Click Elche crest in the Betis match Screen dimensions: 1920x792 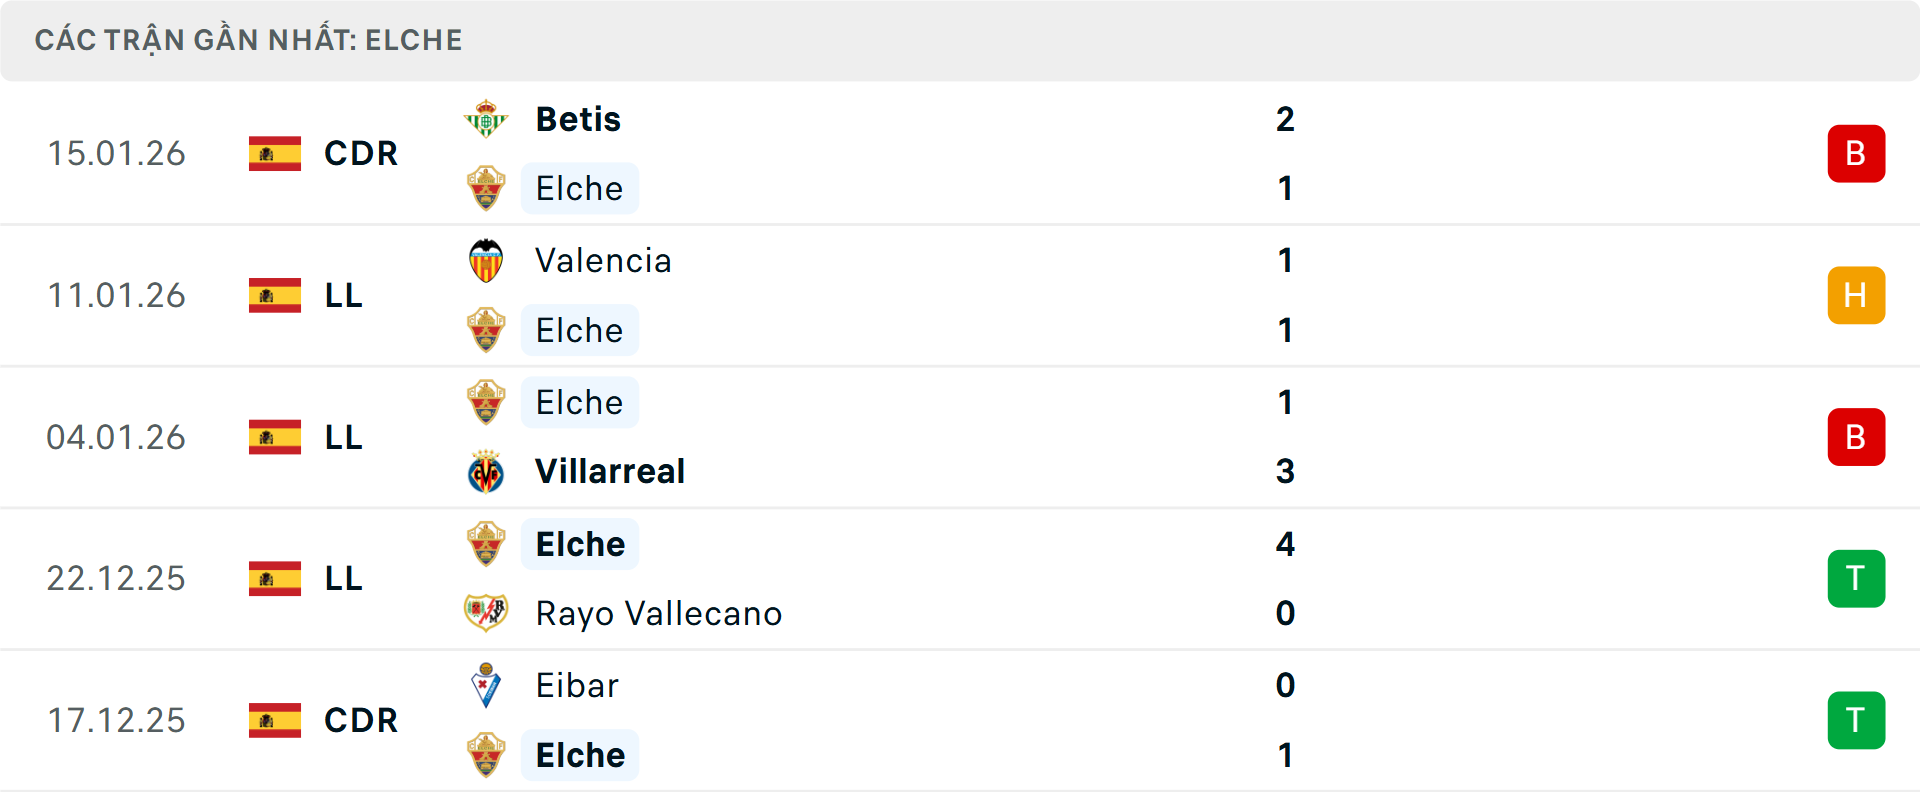486,188
